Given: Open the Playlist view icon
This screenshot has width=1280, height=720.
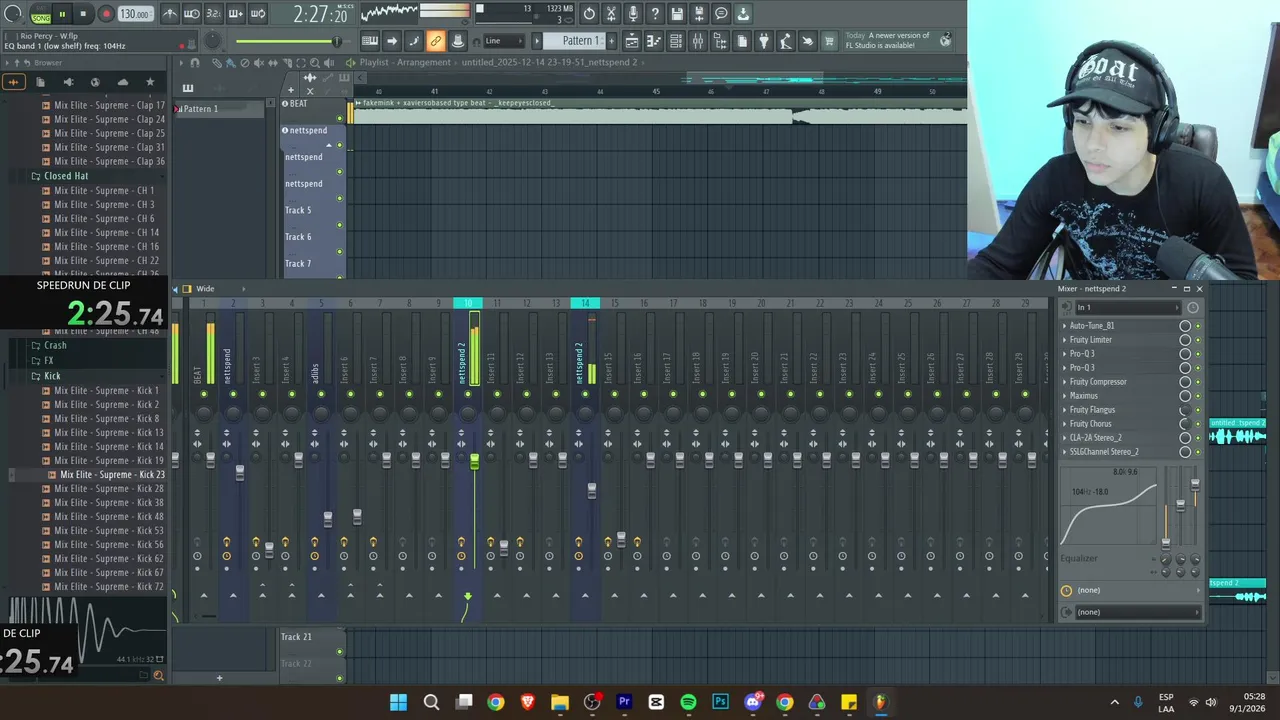Looking at the screenshot, I should pyautogui.click(x=632, y=41).
